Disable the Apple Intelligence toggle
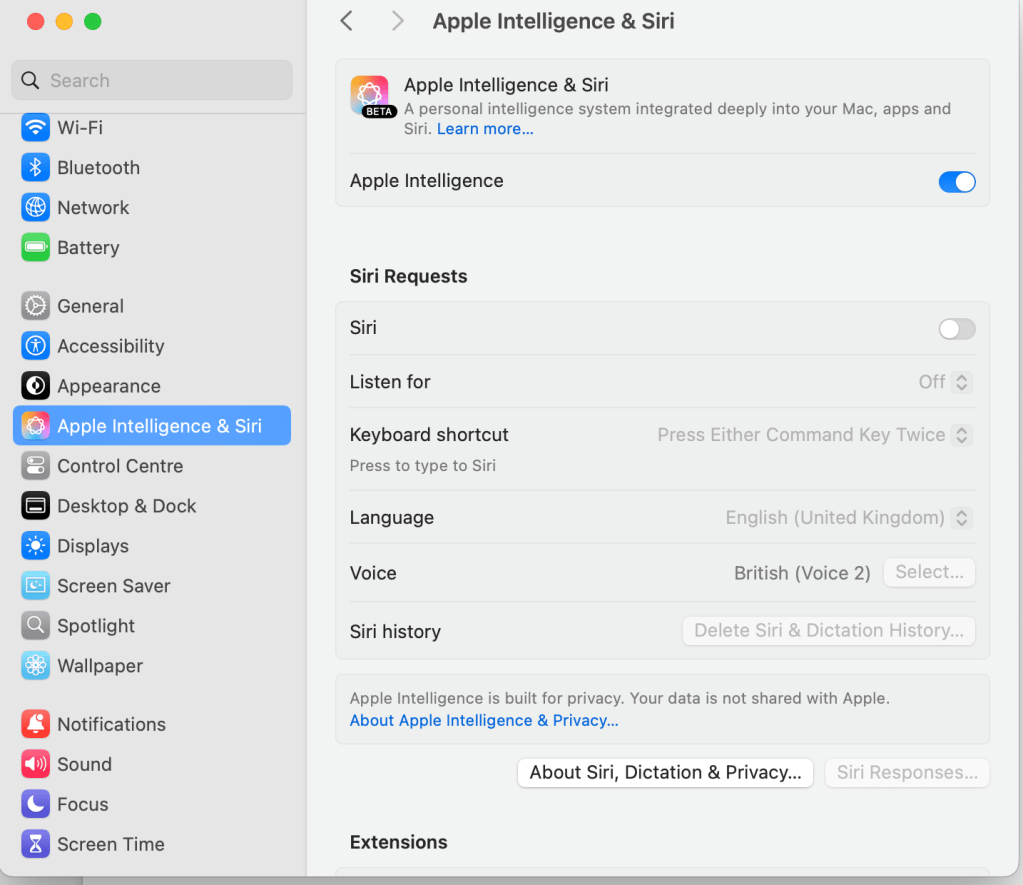The width and height of the screenshot is (1023, 885). point(956,182)
